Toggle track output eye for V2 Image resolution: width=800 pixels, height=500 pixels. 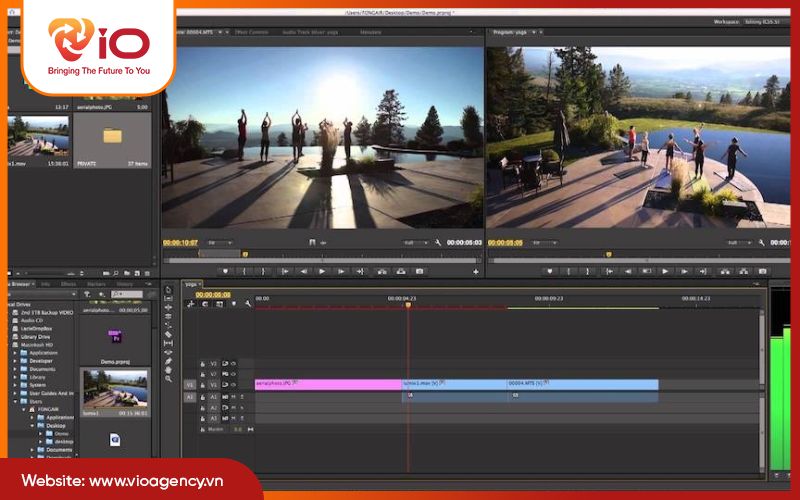click(x=233, y=374)
